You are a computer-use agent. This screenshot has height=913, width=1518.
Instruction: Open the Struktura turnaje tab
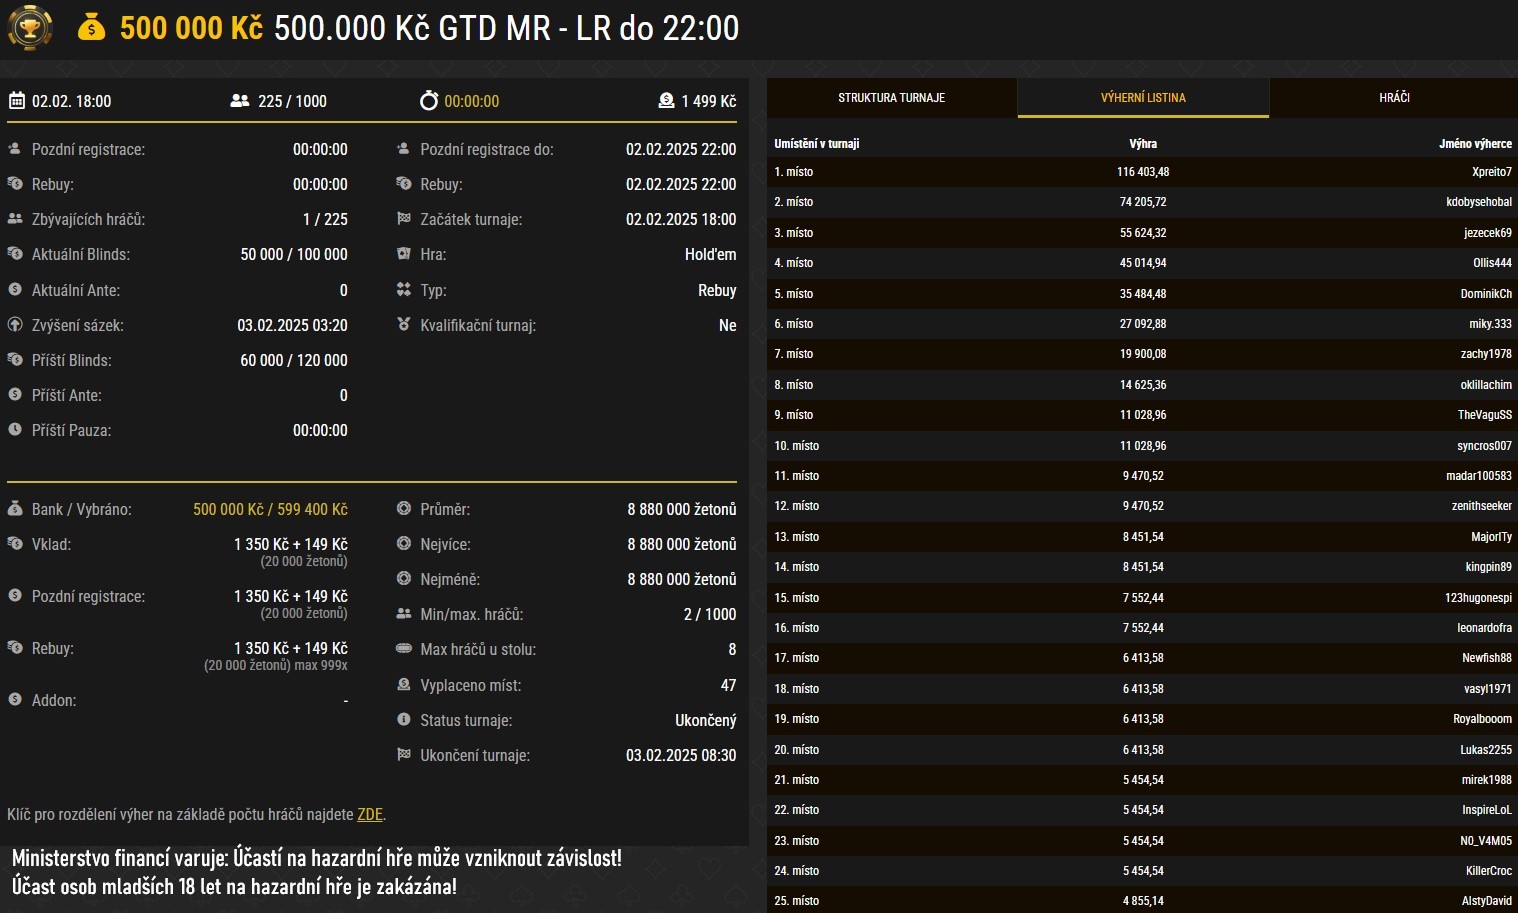click(x=892, y=98)
